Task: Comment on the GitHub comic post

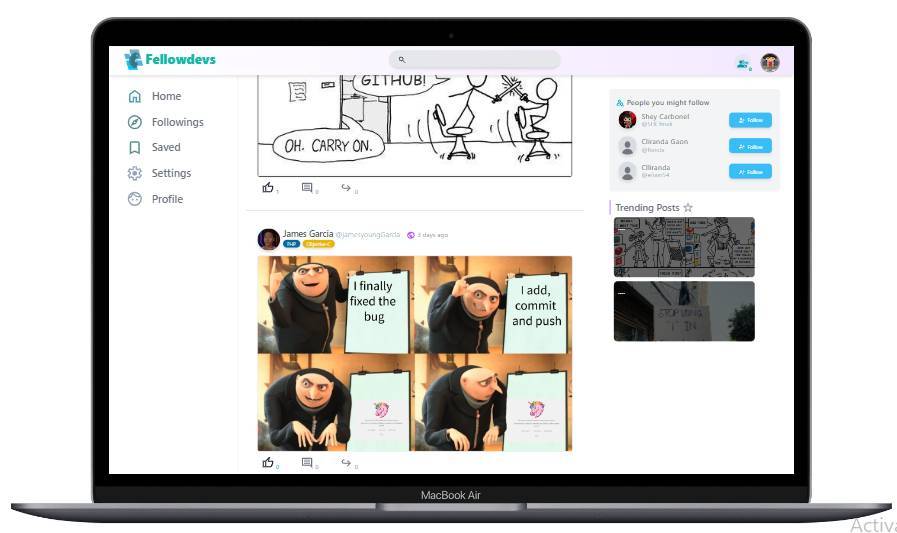Action: tap(307, 188)
